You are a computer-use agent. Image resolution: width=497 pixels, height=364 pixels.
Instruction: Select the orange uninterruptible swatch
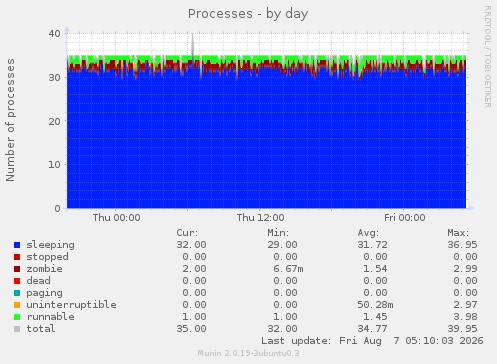coord(17,305)
